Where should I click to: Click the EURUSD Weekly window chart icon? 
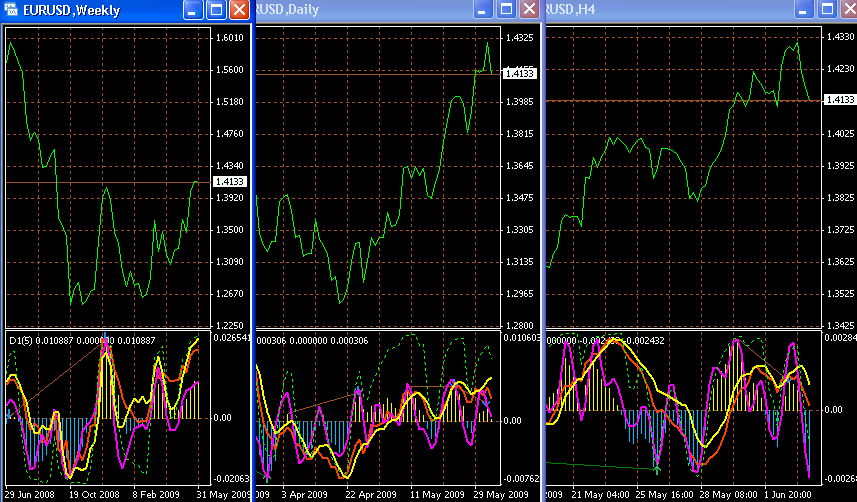coord(10,9)
